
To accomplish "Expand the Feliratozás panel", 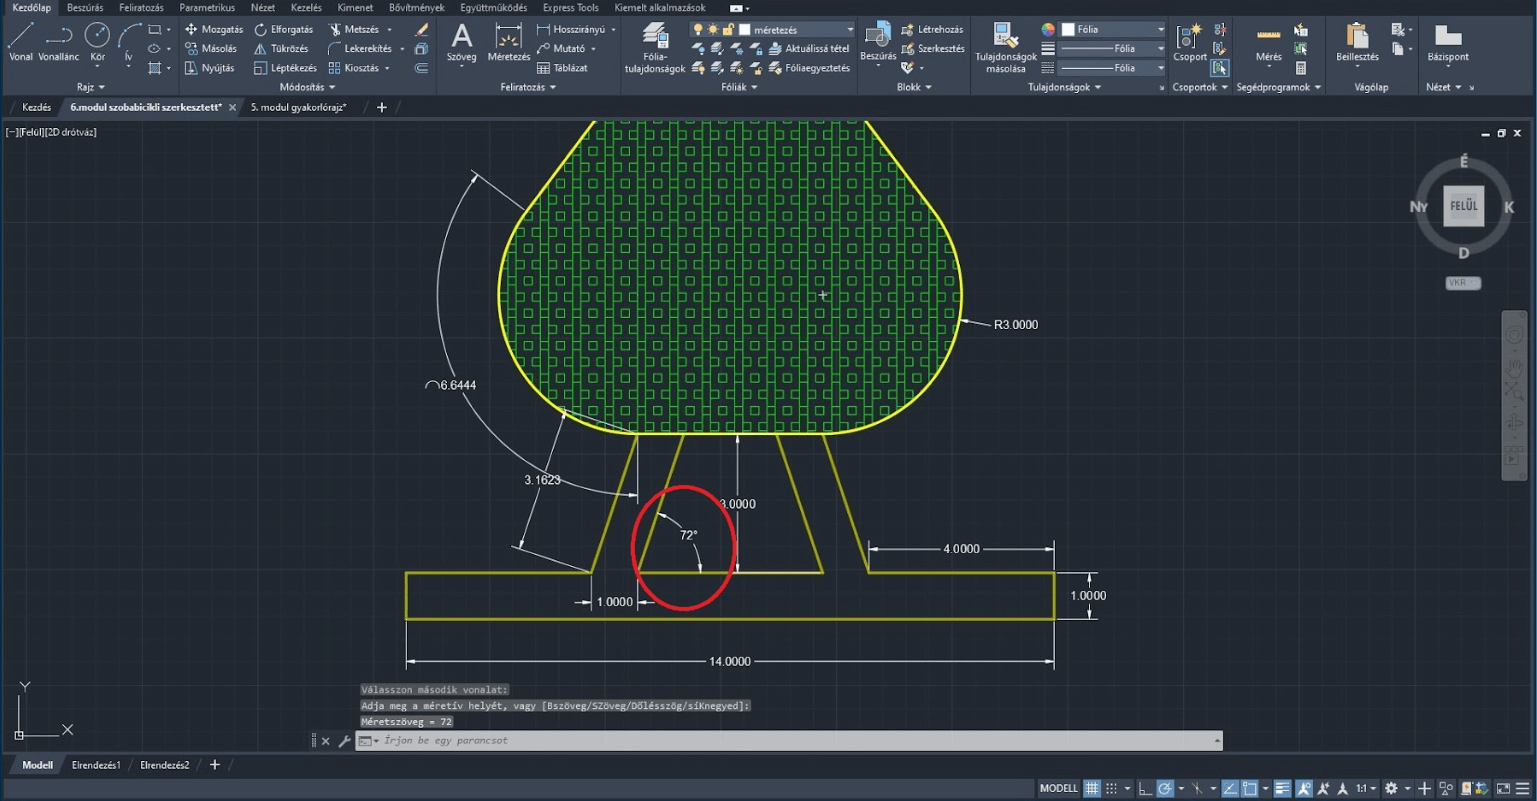I will (528, 87).
